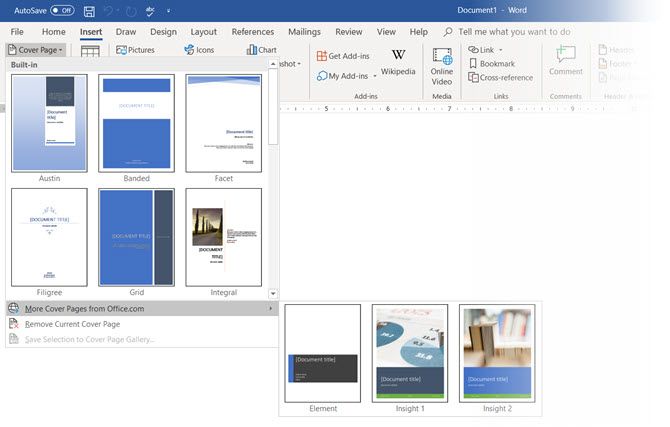
Task: Expand the Link dropdown arrow
Action: [x=501, y=50]
